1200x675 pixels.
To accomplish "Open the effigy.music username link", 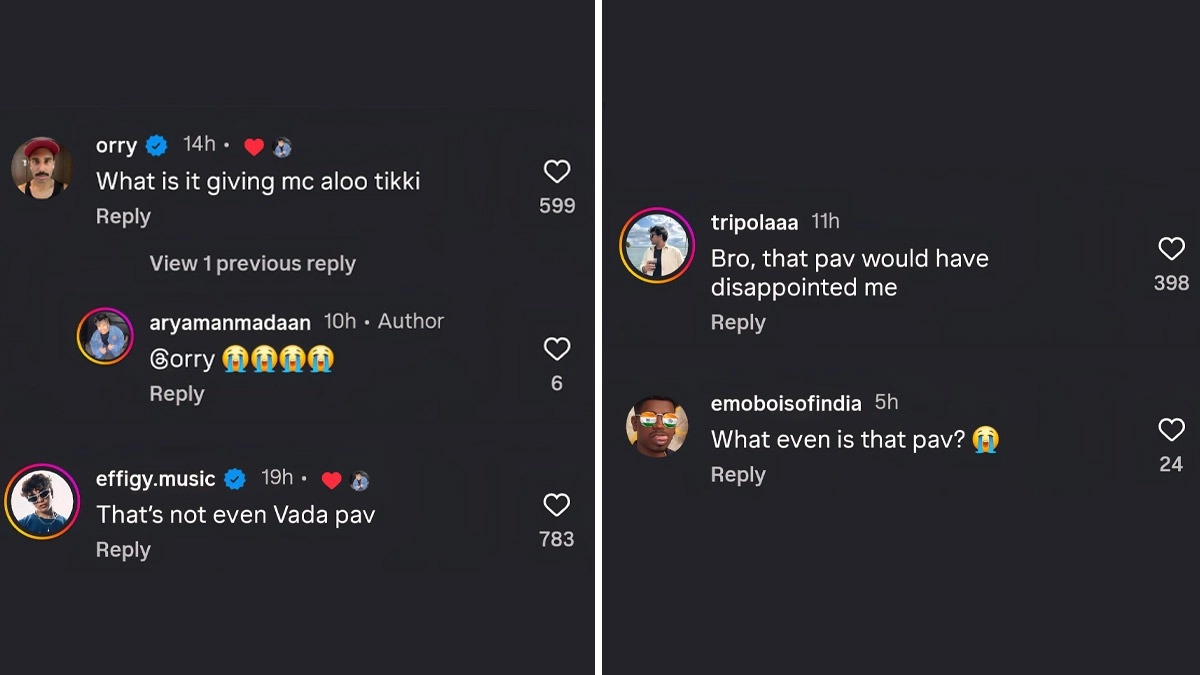I will pyautogui.click(x=155, y=479).
